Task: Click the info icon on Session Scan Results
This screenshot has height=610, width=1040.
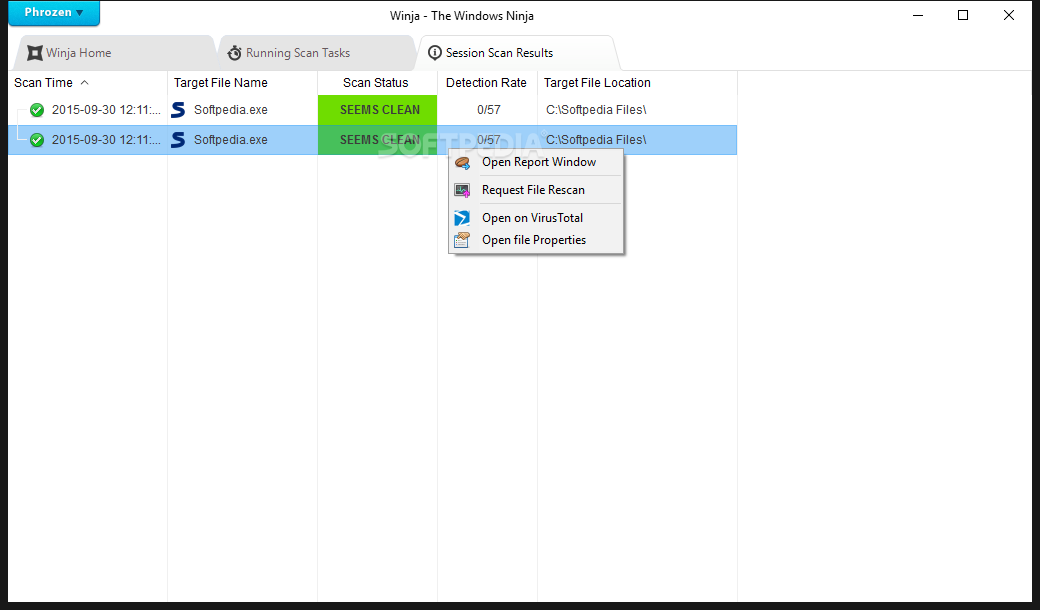Action: coord(434,52)
